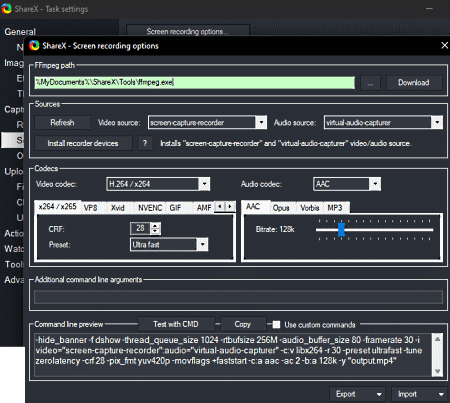The width and height of the screenshot is (450, 403).
Task: Switch to the NVENC tab
Action: click(x=150, y=208)
